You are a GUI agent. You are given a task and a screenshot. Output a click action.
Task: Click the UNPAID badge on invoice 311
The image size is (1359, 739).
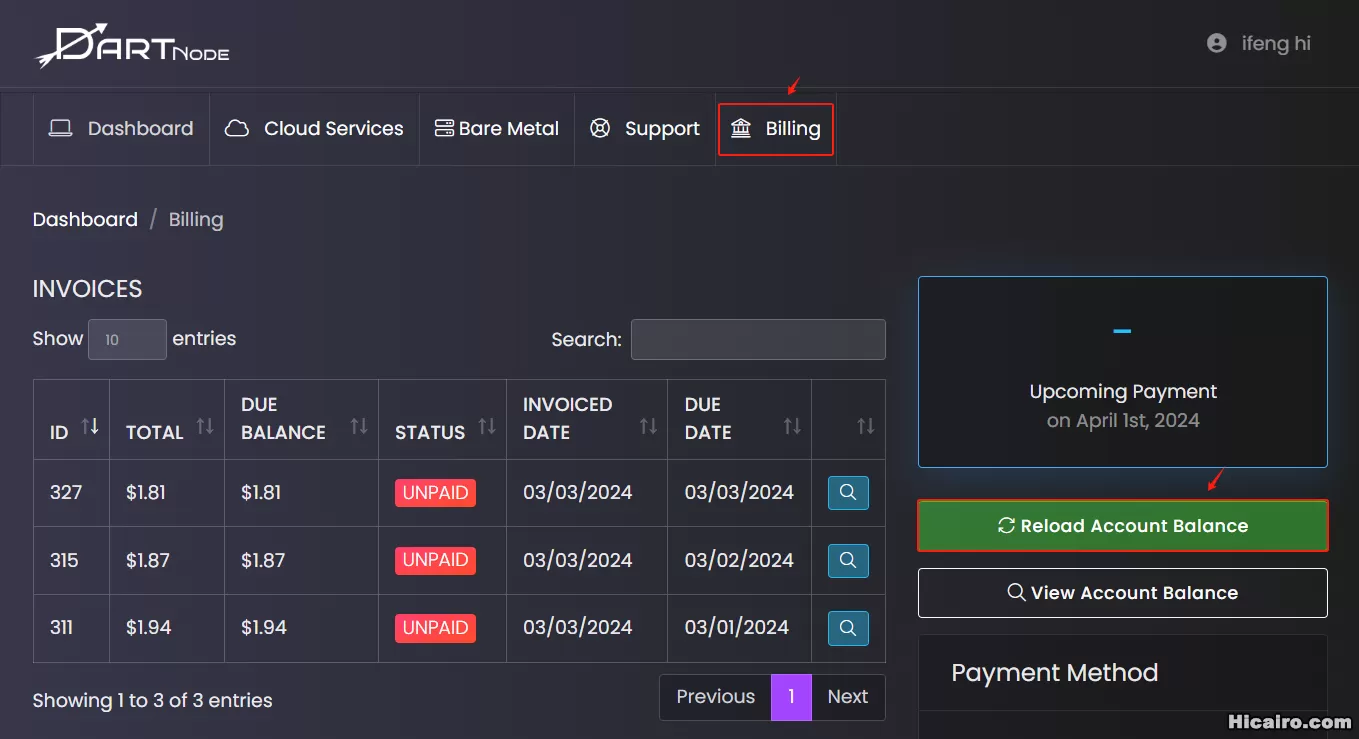[x=435, y=628]
